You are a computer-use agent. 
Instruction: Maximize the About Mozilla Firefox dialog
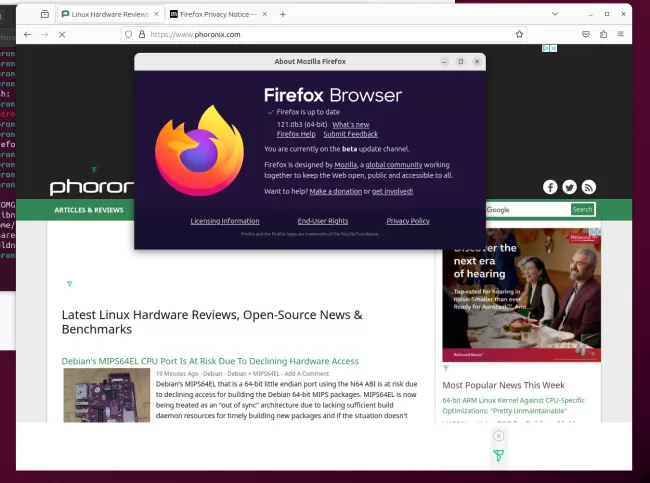(x=461, y=62)
